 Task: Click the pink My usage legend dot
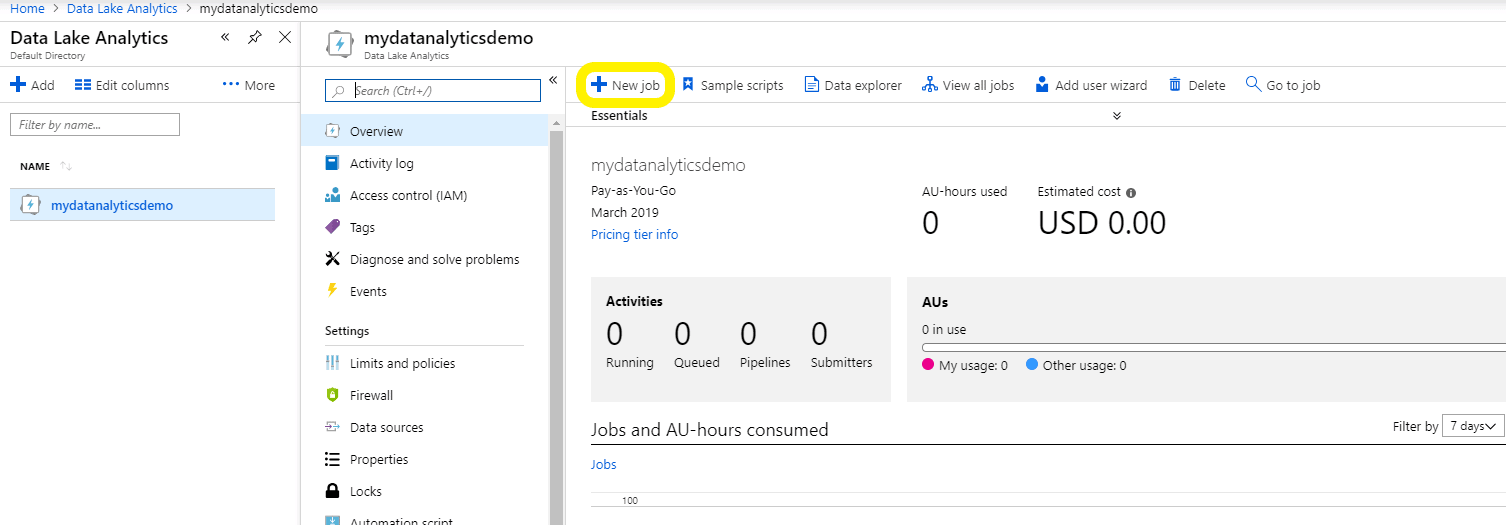tap(928, 365)
